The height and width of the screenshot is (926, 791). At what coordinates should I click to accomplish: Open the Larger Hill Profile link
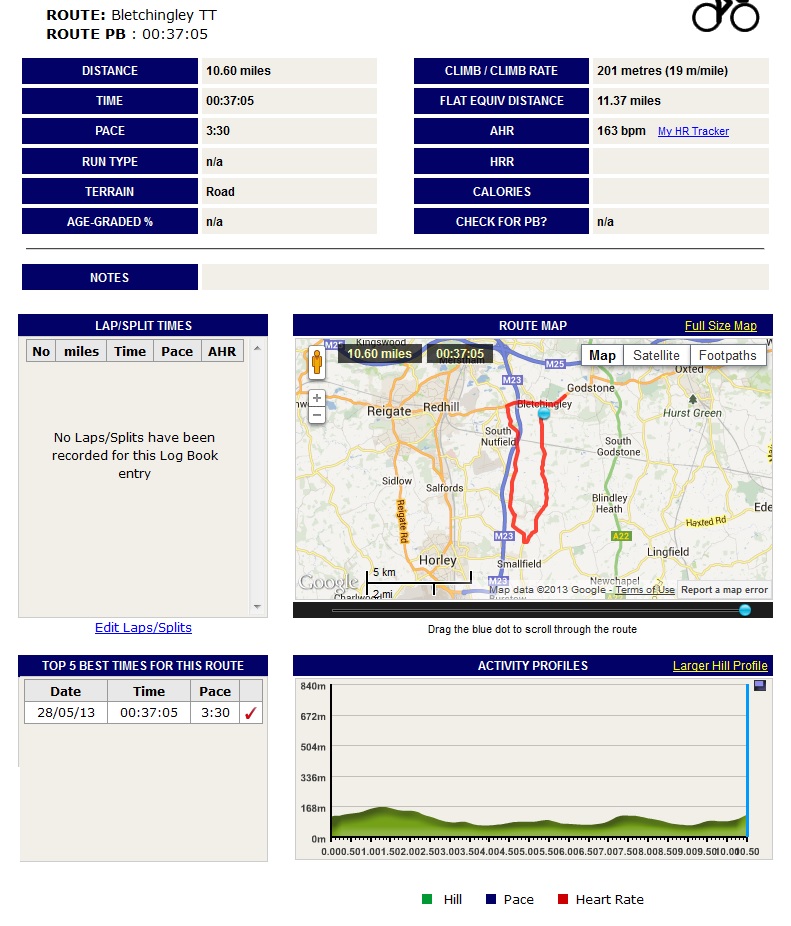[x=720, y=666]
